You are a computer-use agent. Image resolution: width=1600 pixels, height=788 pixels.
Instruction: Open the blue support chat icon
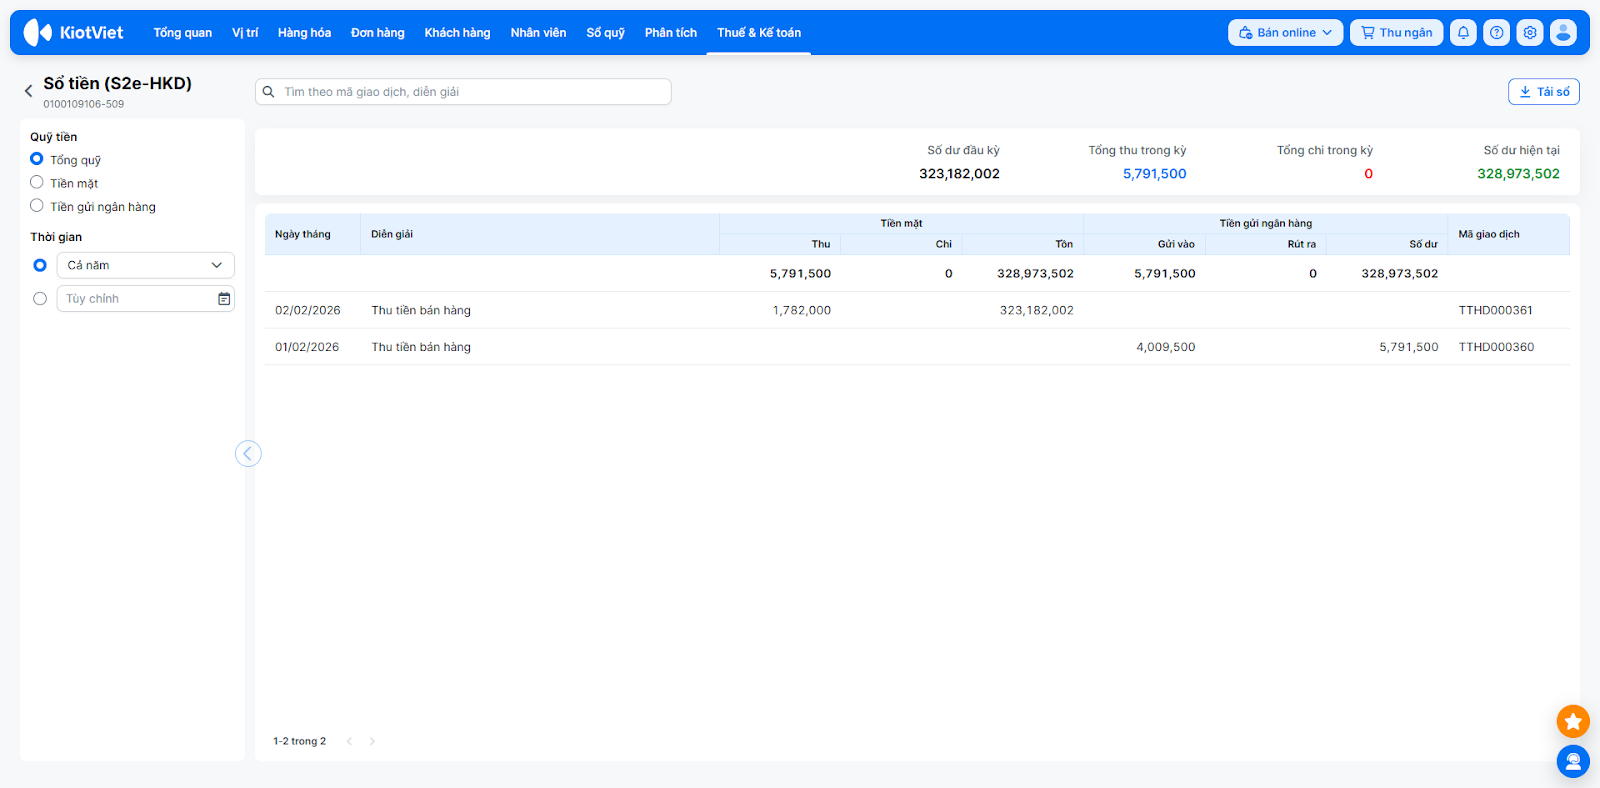[1573, 762]
